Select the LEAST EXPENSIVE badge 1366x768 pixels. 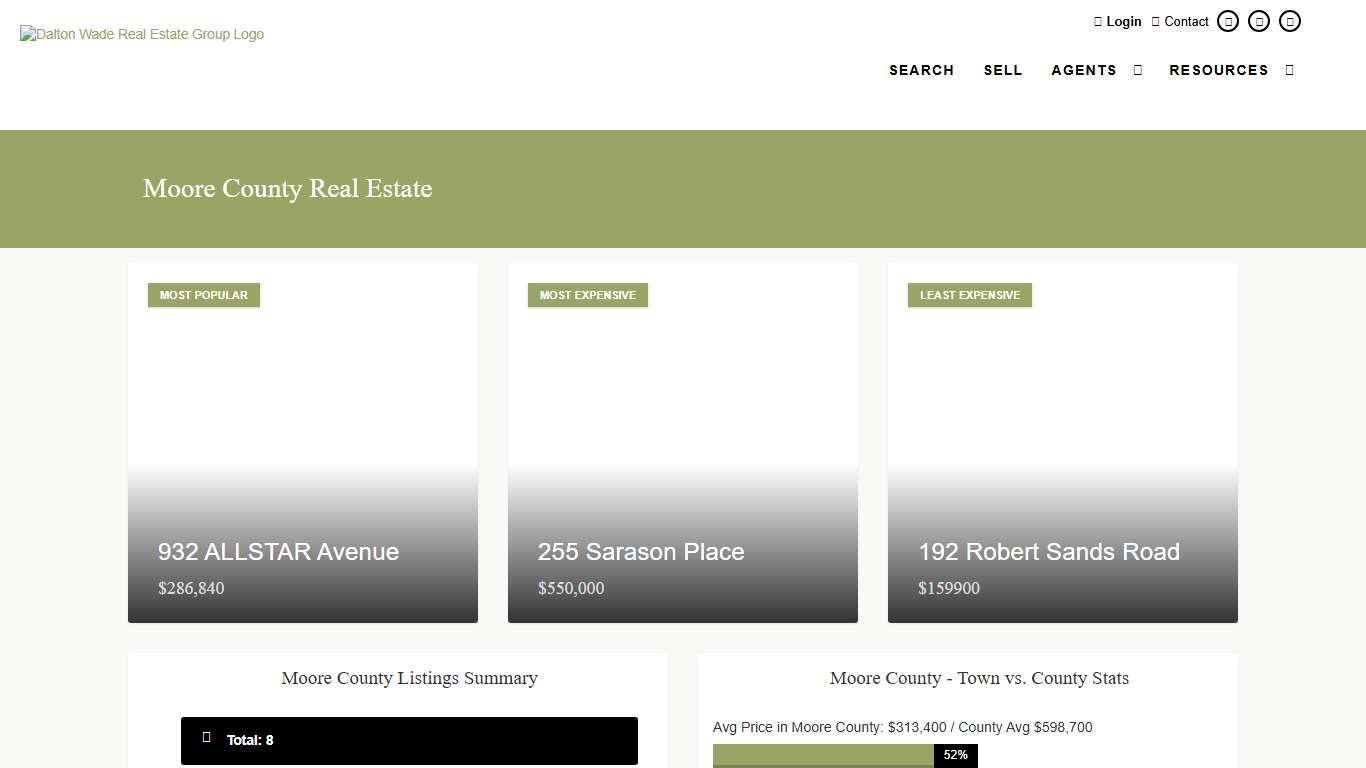point(970,295)
